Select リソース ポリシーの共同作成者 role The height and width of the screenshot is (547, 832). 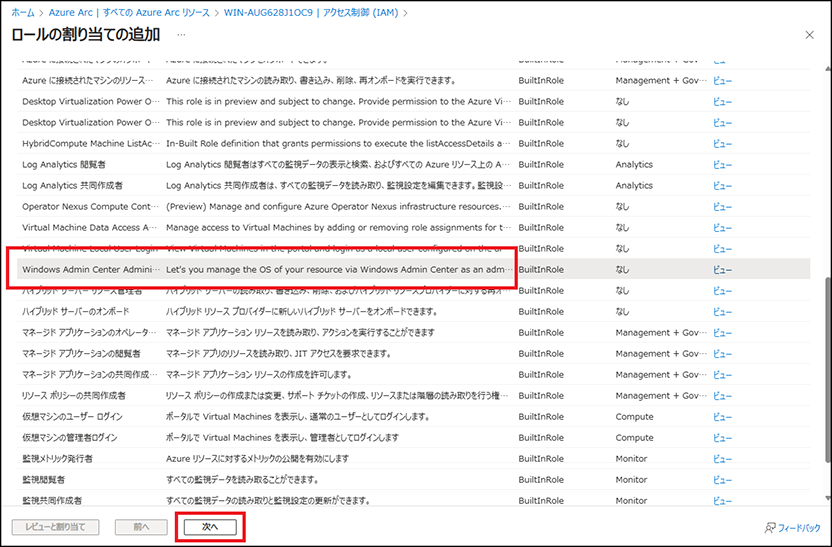[x=413, y=396]
